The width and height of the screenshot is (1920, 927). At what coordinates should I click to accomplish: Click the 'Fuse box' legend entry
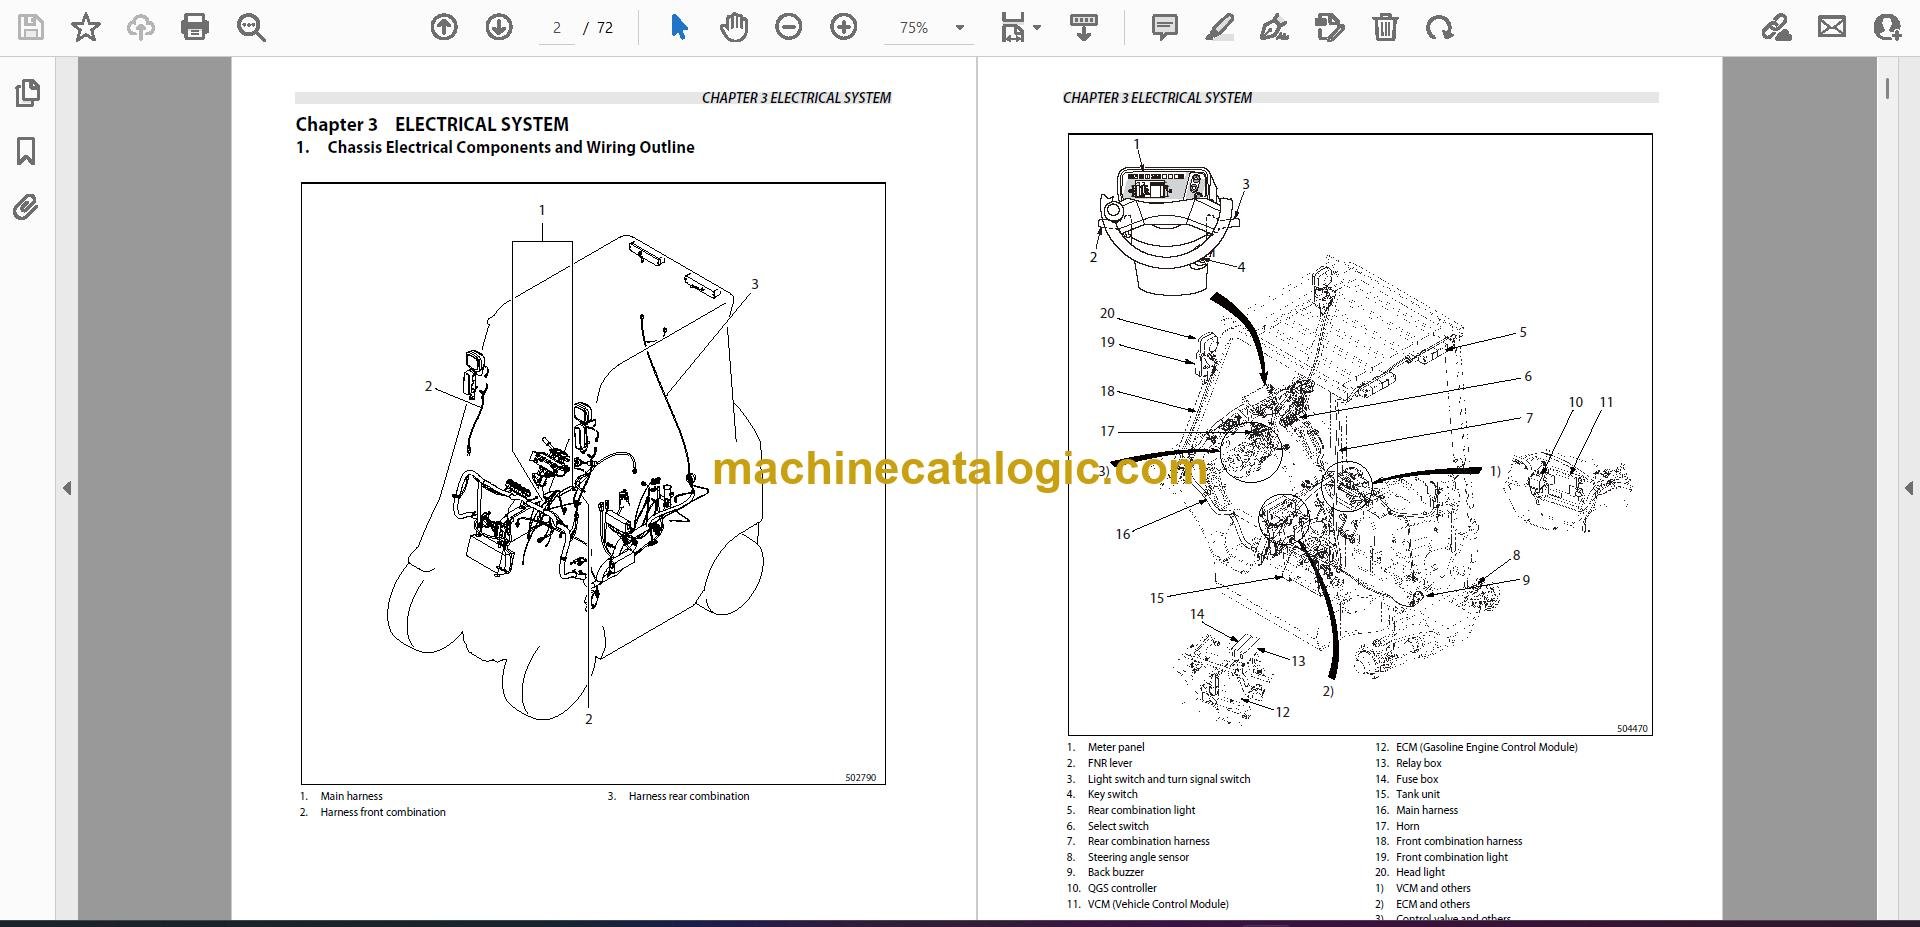click(x=1417, y=779)
